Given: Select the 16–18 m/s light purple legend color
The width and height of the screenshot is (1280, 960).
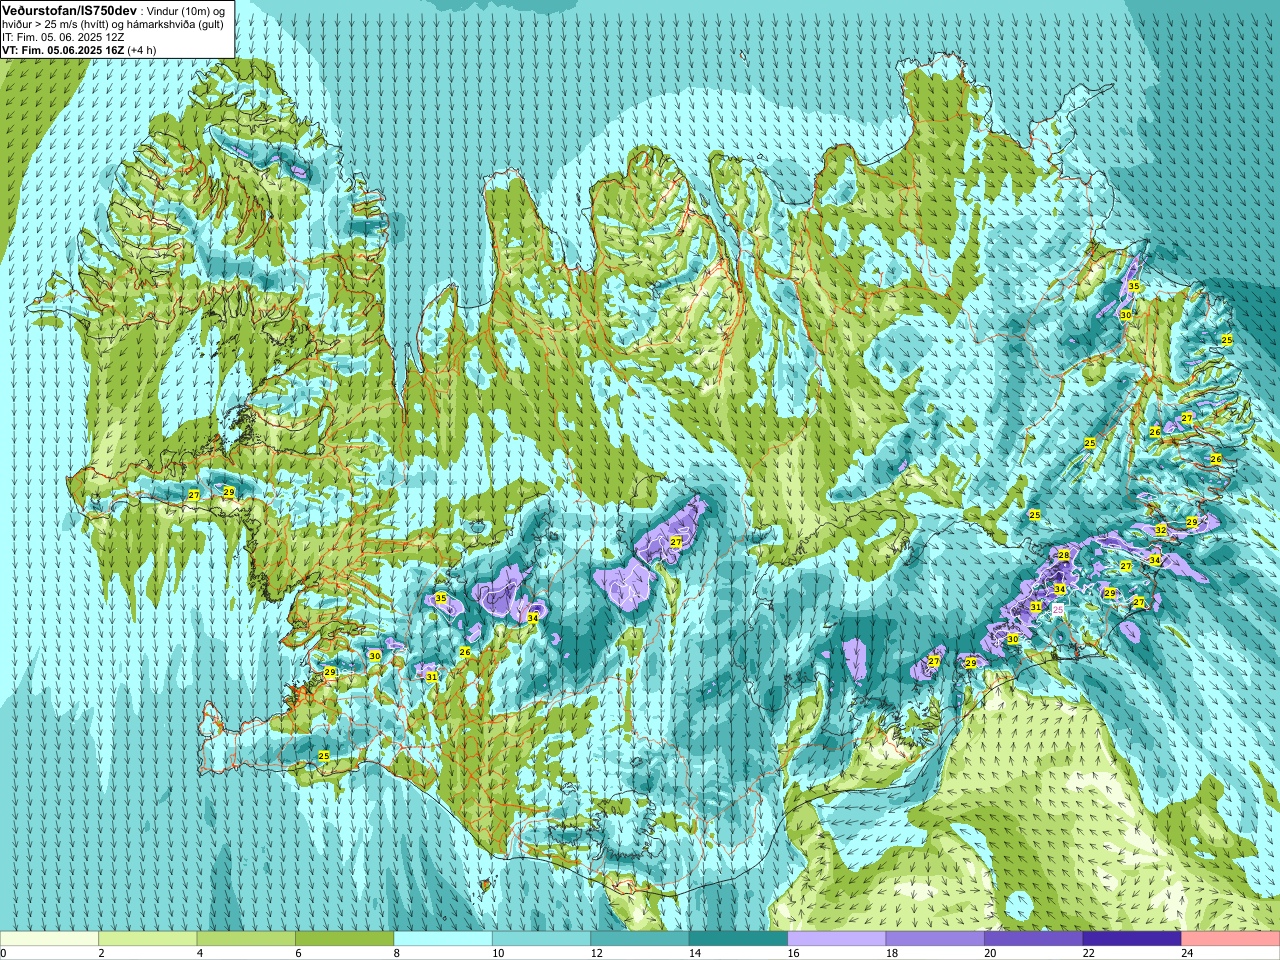Looking at the screenshot, I should point(837,939).
